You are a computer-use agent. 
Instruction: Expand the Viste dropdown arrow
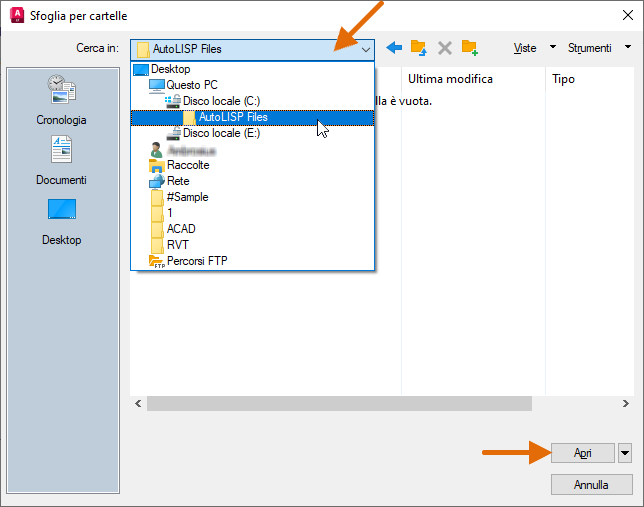(553, 47)
